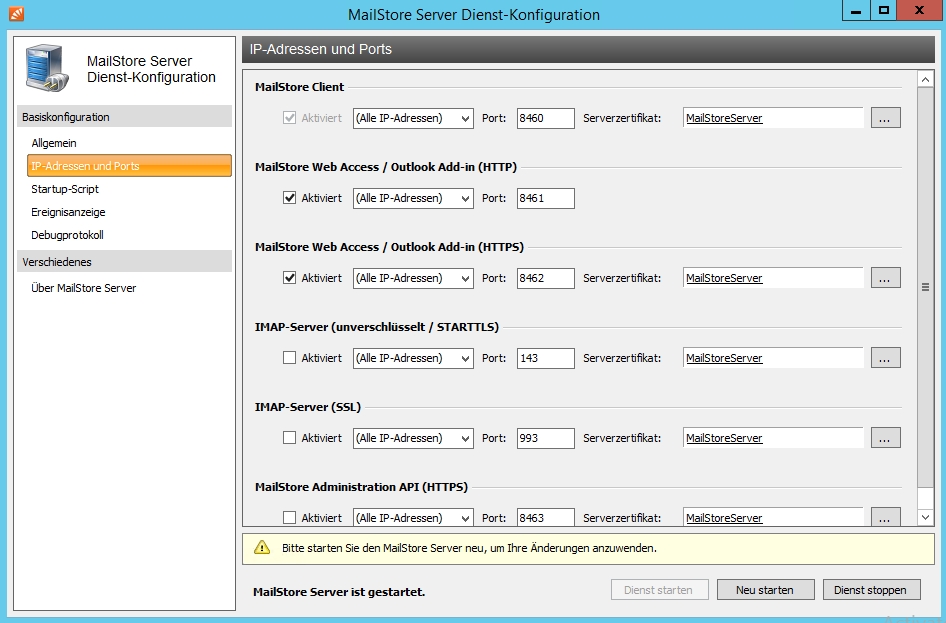
Task: Browse certificate for MailStore Client
Action: (885, 118)
